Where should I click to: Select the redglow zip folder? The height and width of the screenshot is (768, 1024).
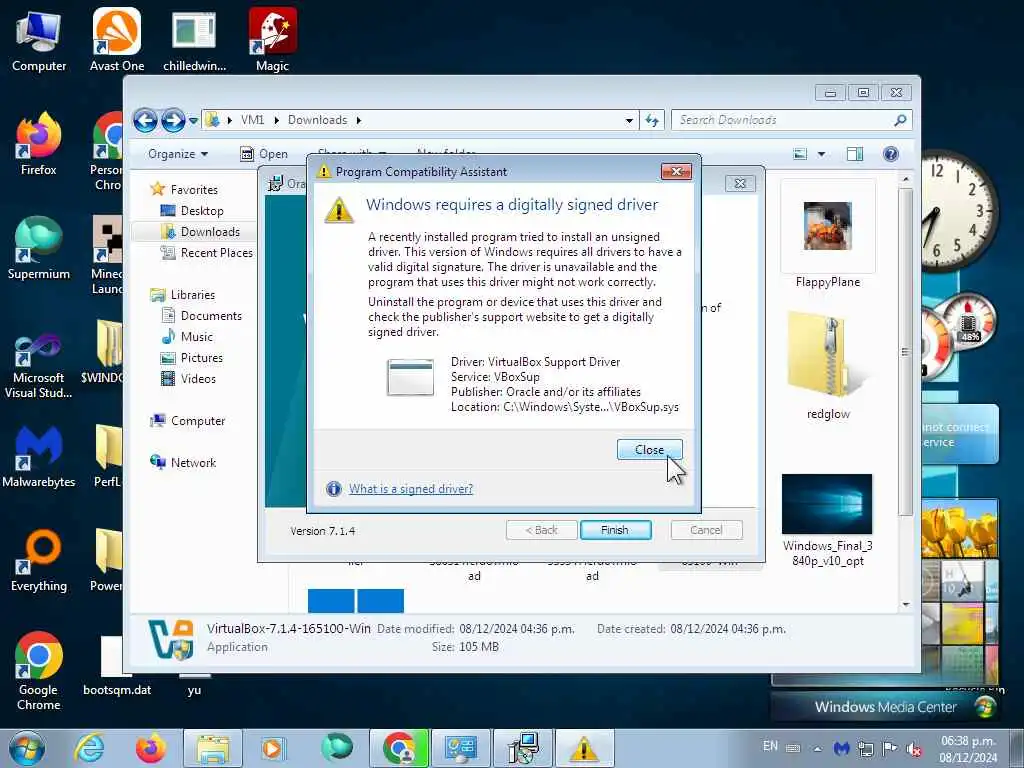tap(827, 366)
